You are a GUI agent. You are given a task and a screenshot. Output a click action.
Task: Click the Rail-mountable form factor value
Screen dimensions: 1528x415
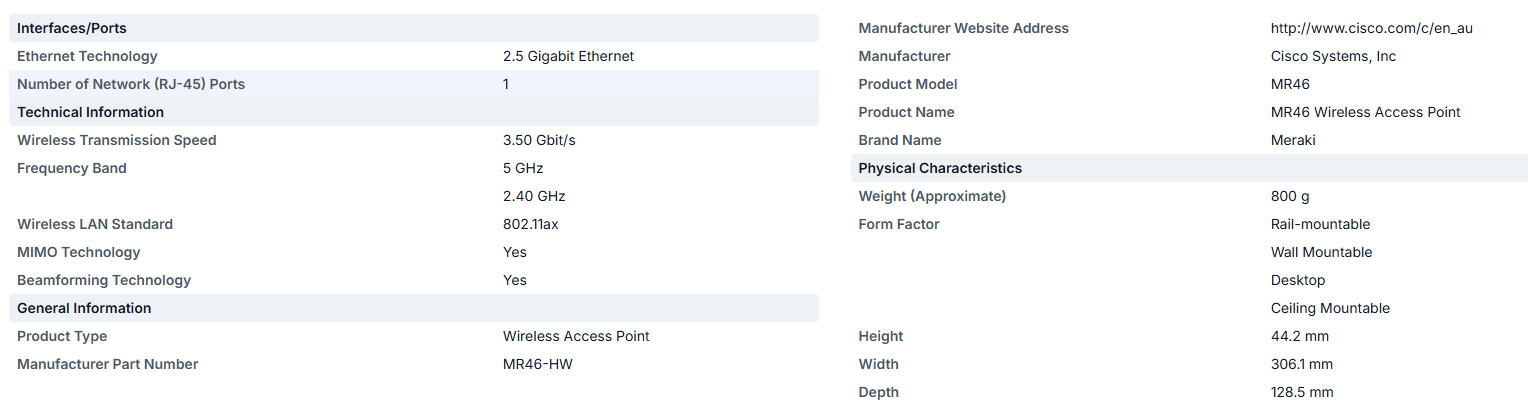[x=1320, y=224]
